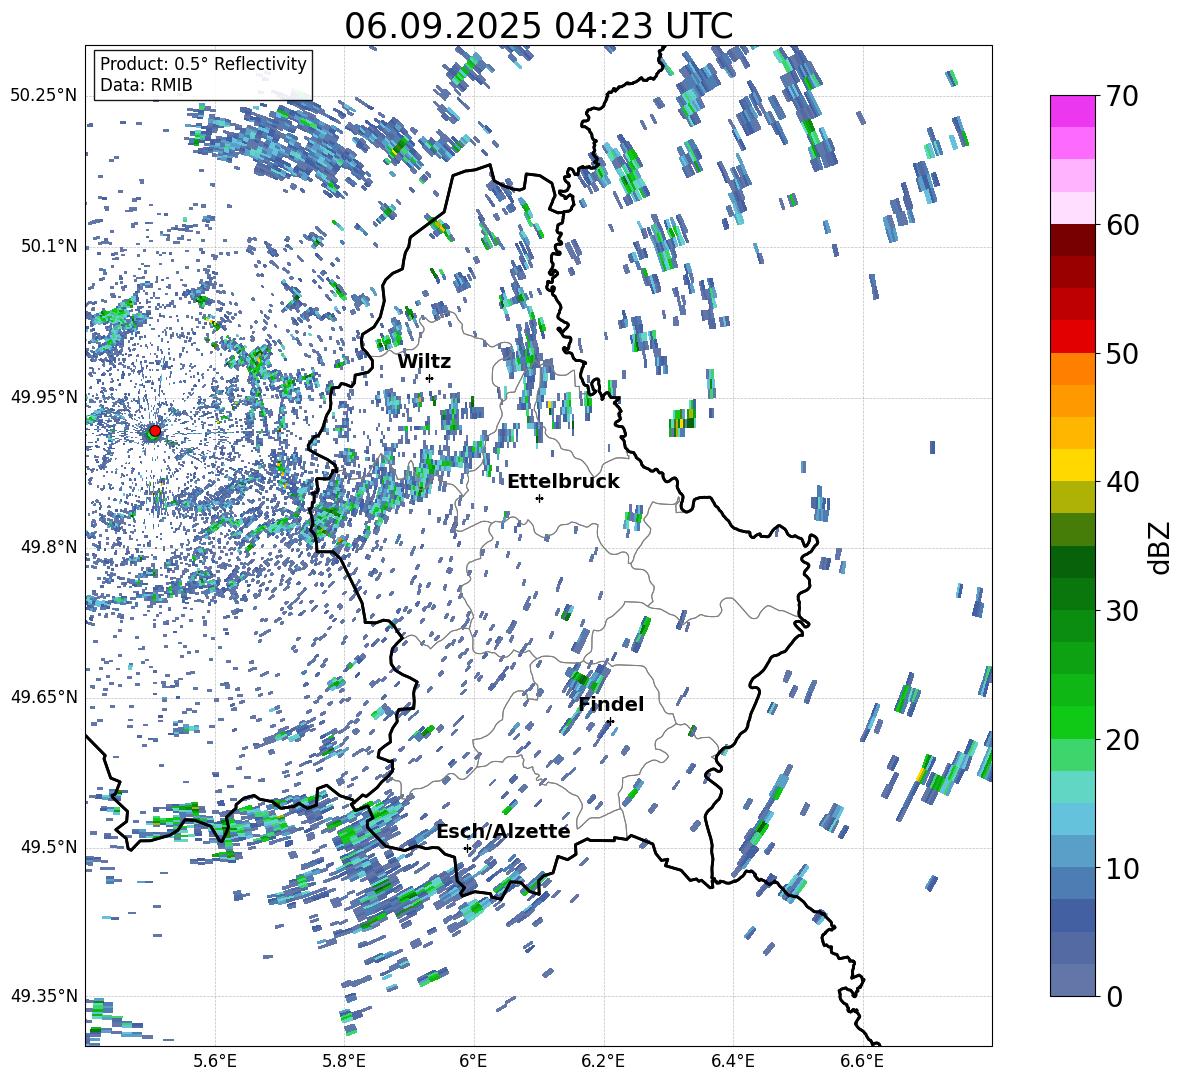Screen dimensions: 1184x1081
Task: Click the dBZ colorbar axis label
Action: [x=1160, y=547]
